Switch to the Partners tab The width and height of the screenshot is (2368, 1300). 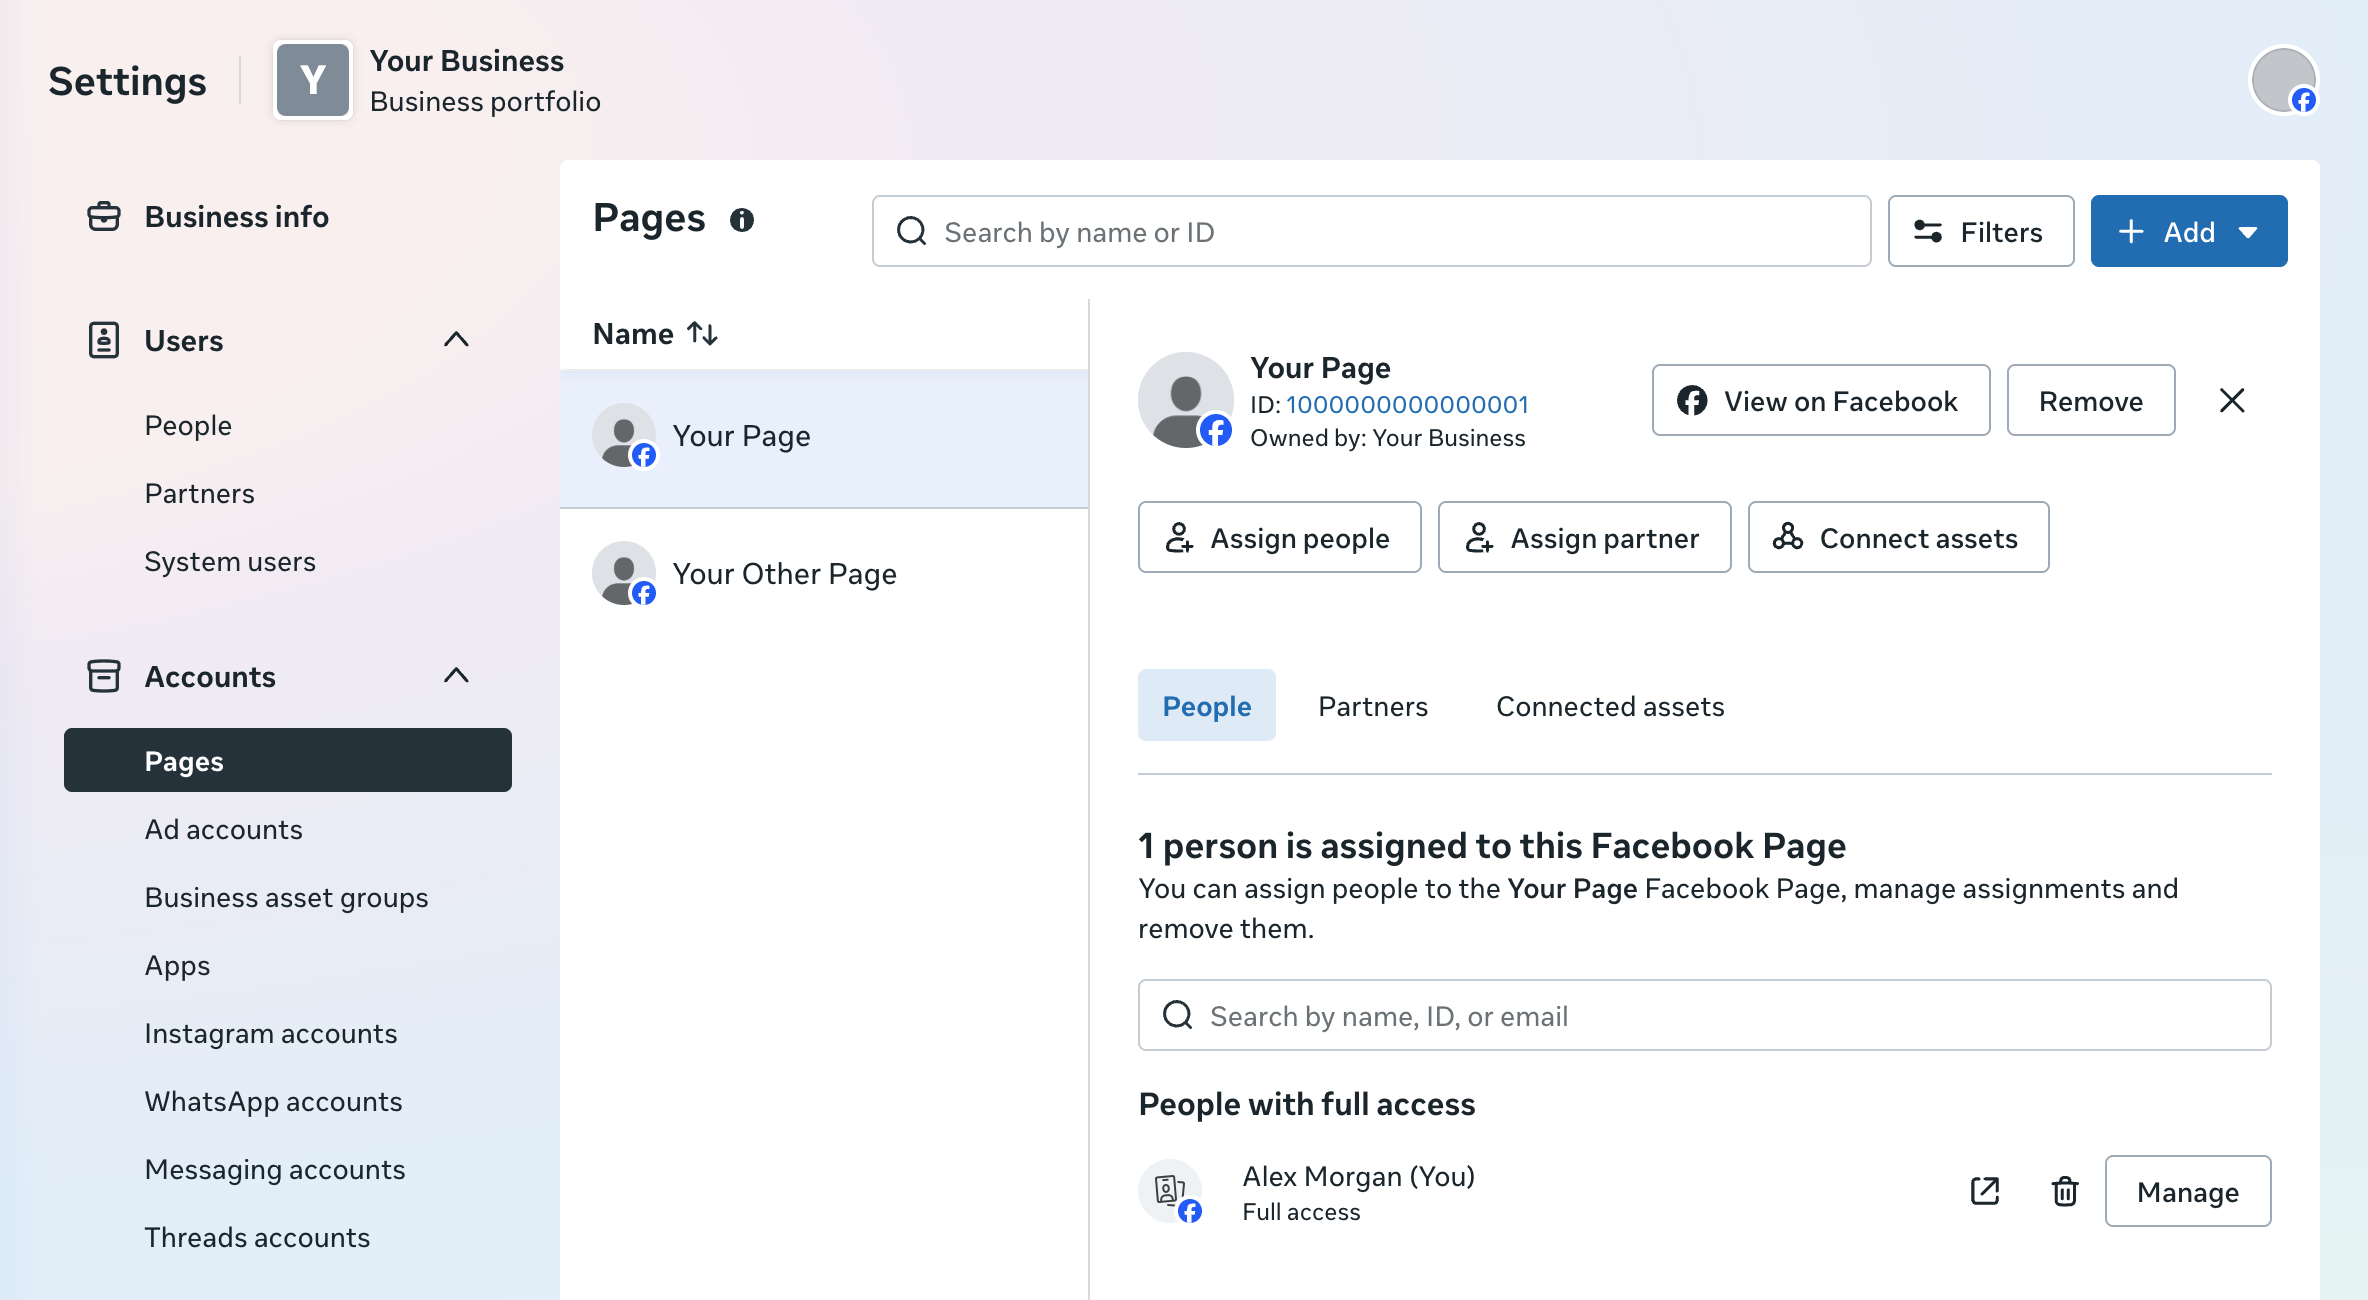(x=1373, y=706)
